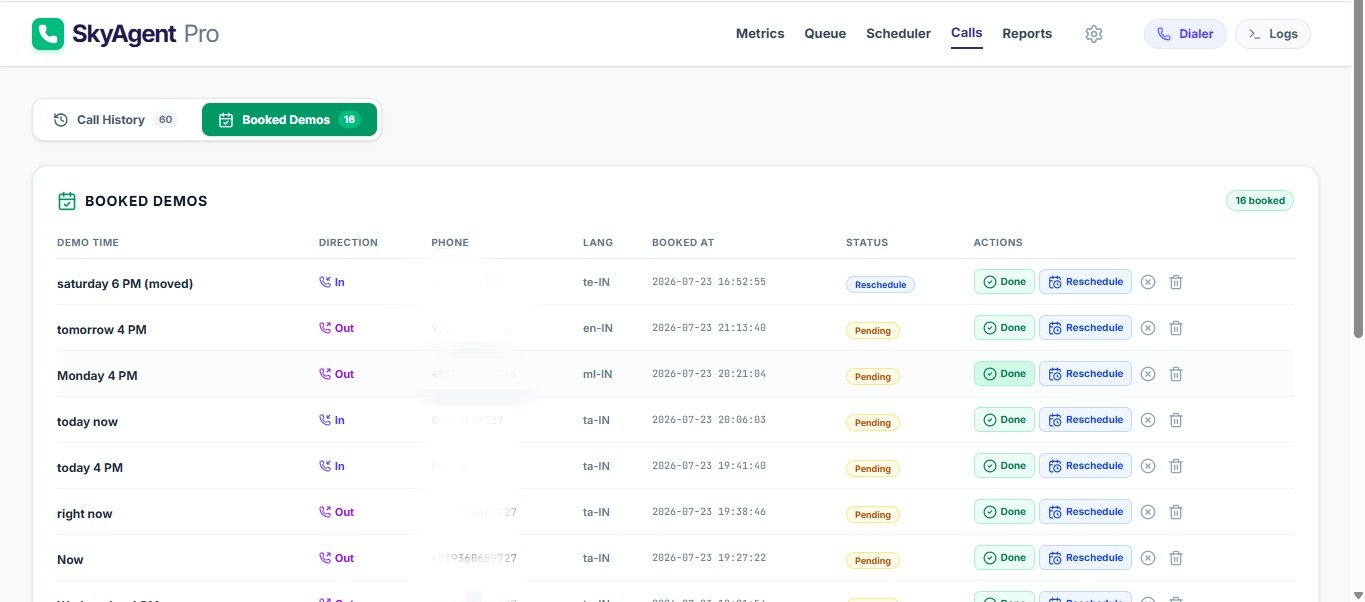
Task: Open the Logs panel
Action: pos(1273,34)
